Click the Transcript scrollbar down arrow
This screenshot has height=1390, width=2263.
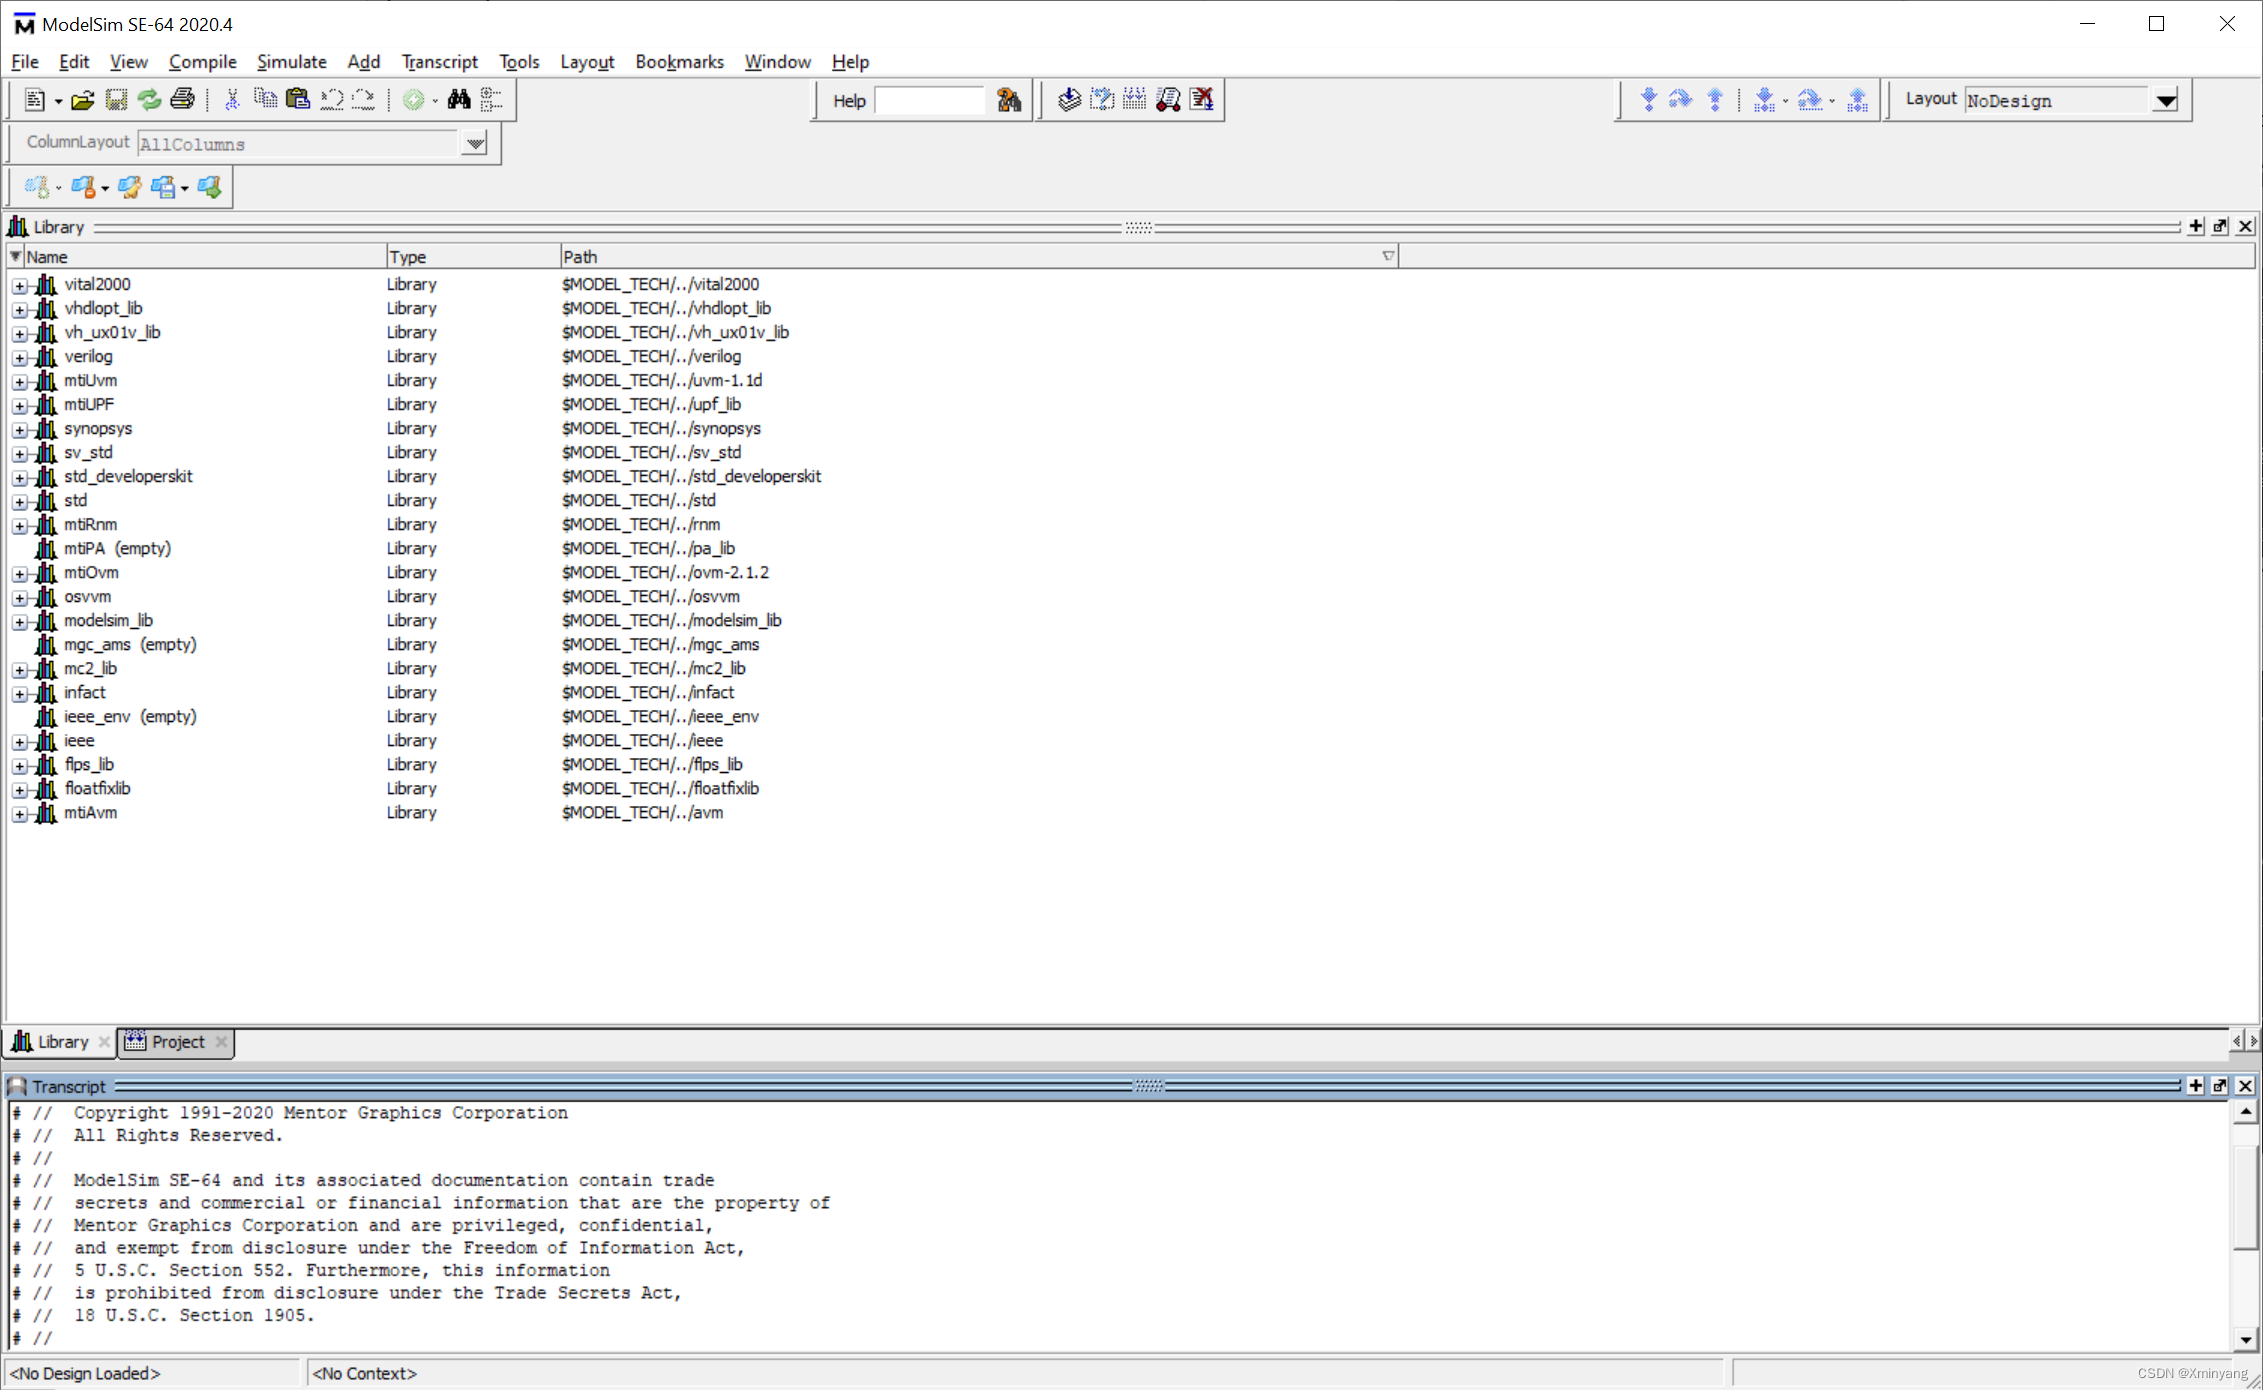click(x=2246, y=1340)
